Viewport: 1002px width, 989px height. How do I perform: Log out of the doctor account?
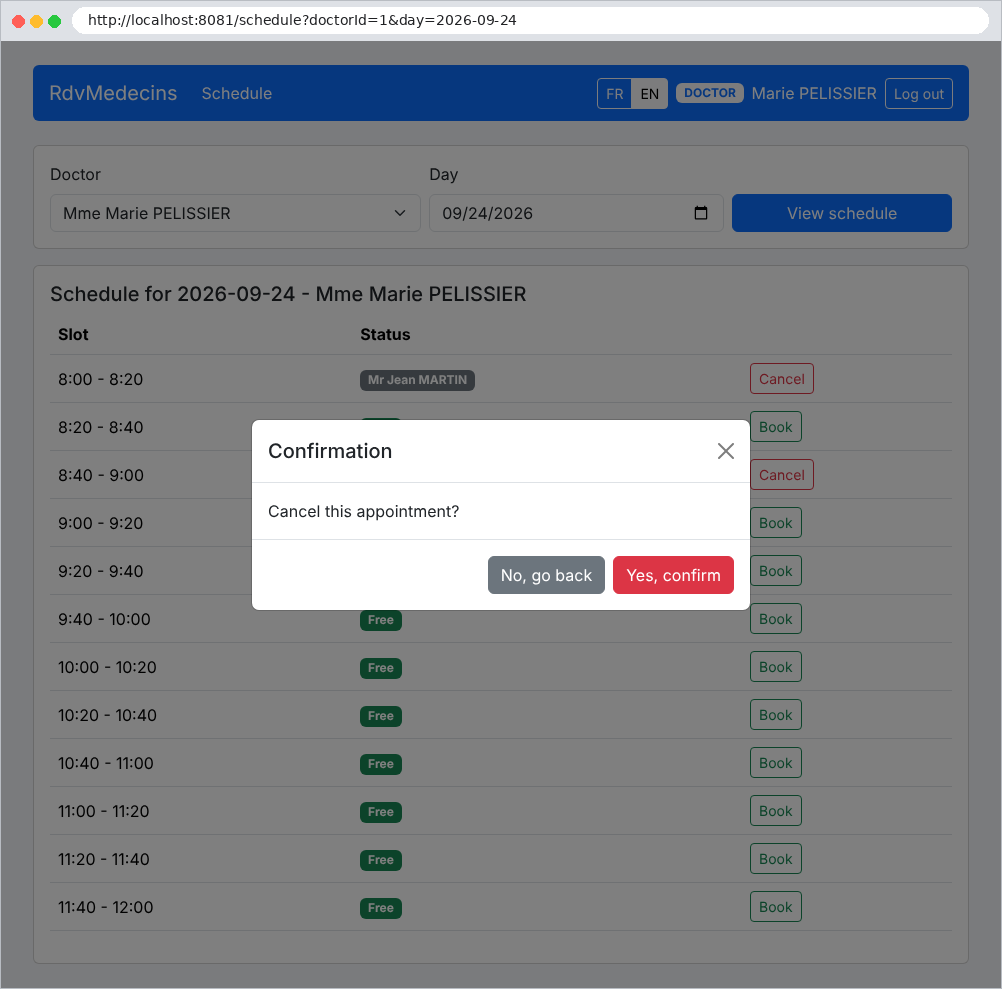click(918, 94)
